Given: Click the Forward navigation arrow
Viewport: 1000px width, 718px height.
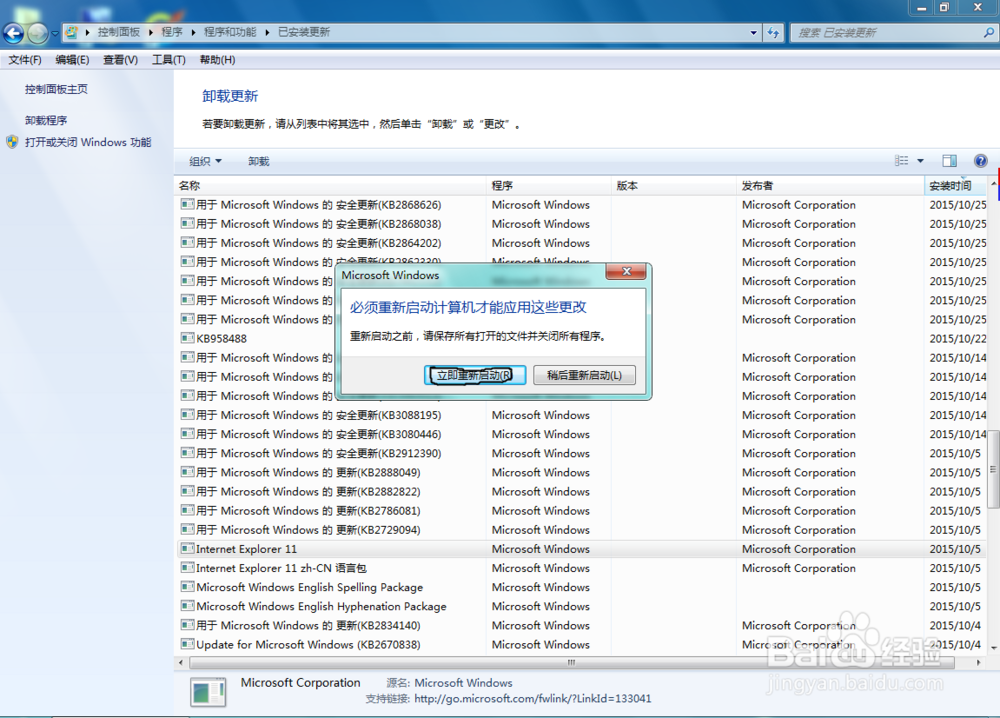Looking at the screenshot, I should click(x=38, y=33).
